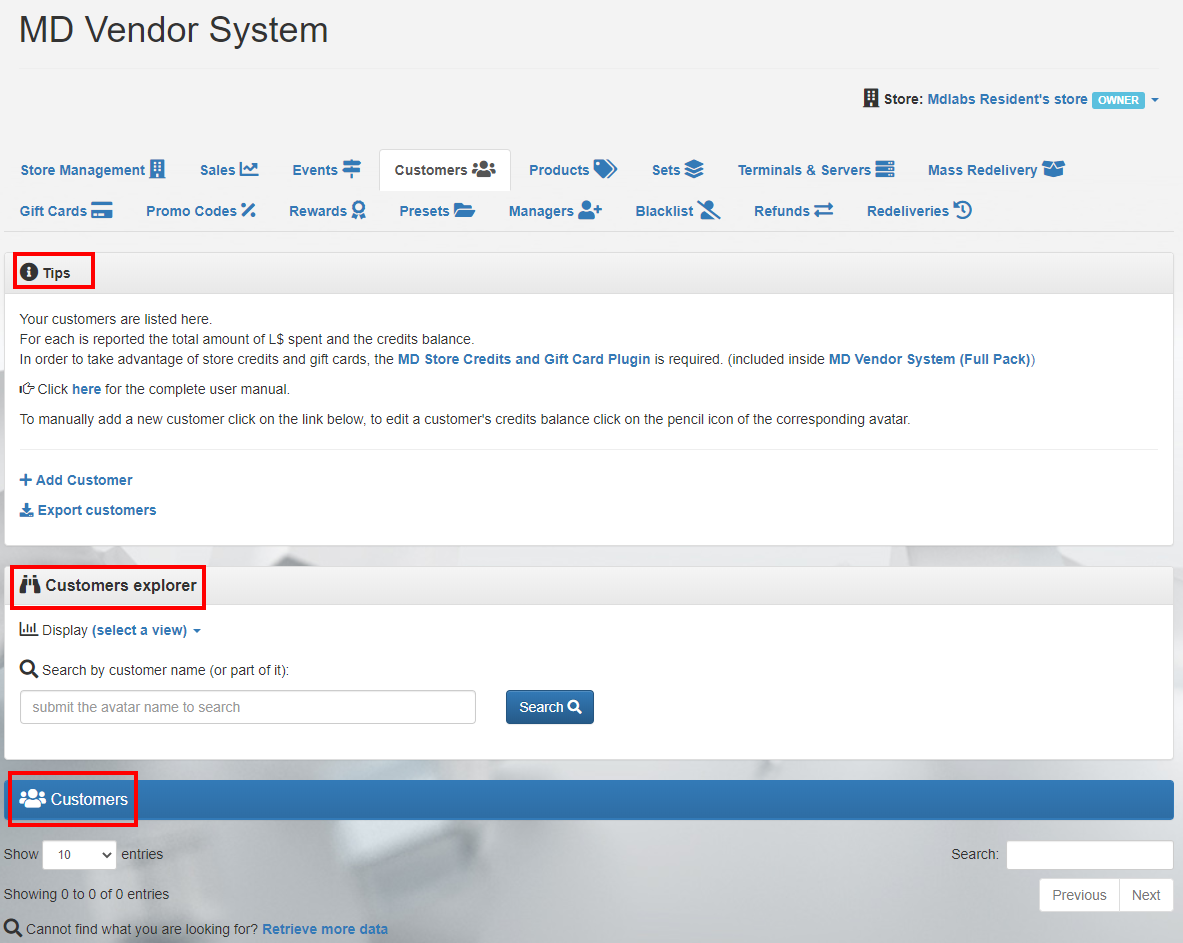This screenshot has height=943, width=1183.
Task: Click the box icon beside Mass Redelivery
Action: click(x=1053, y=169)
